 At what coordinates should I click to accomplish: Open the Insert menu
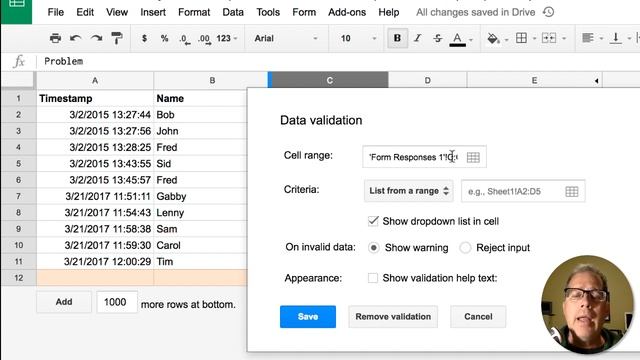pyautogui.click(x=153, y=12)
